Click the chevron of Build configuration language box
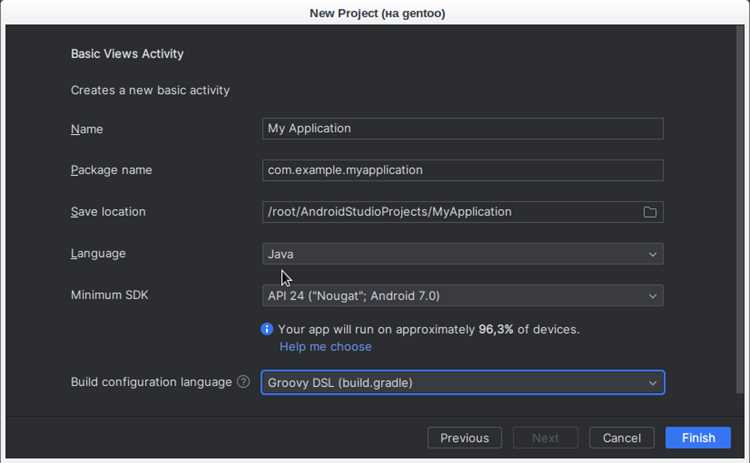 (652, 383)
